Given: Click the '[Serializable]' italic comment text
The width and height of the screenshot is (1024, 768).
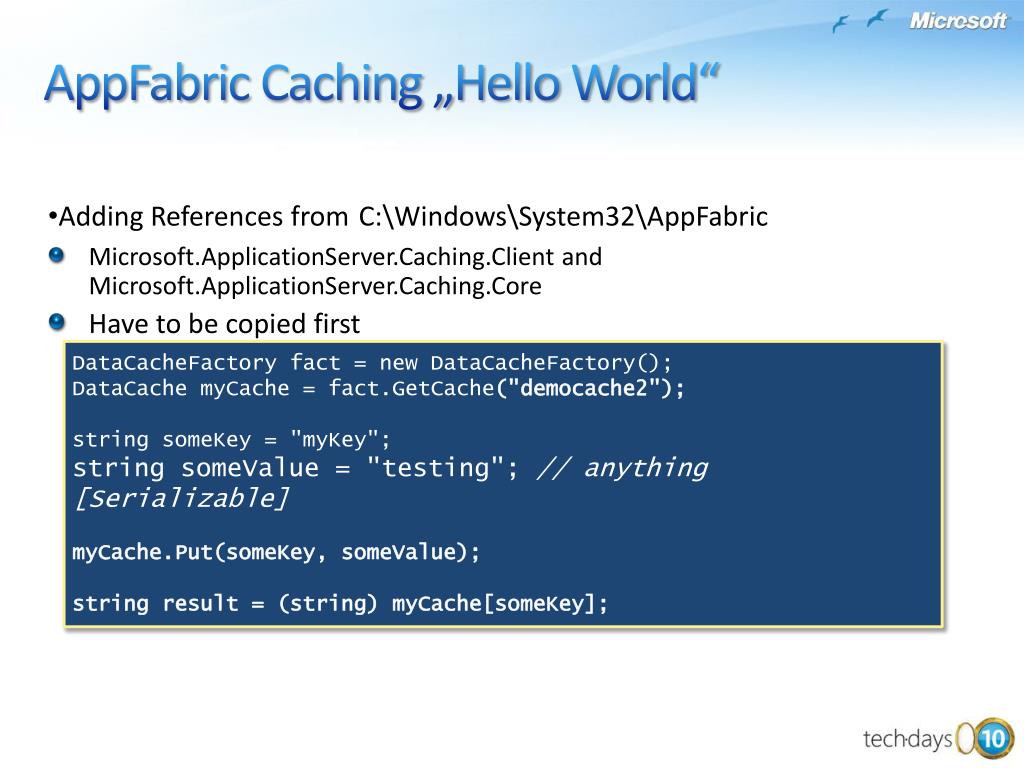Looking at the screenshot, I should (181, 498).
